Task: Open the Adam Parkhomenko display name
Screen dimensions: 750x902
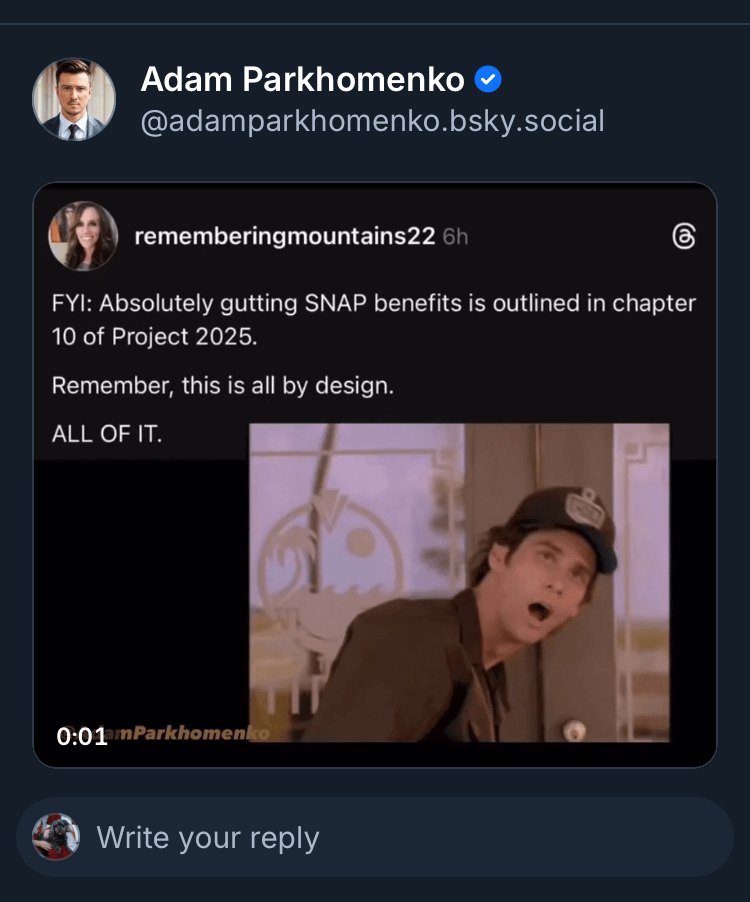Action: [x=302, y=79]
